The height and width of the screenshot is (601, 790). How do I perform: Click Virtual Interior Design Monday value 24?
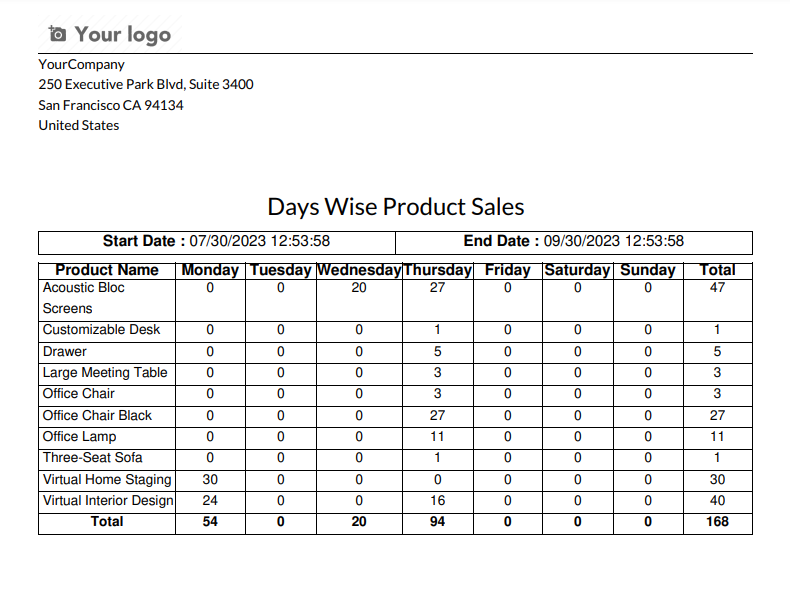pyautogui.click(x=210, y=501)
